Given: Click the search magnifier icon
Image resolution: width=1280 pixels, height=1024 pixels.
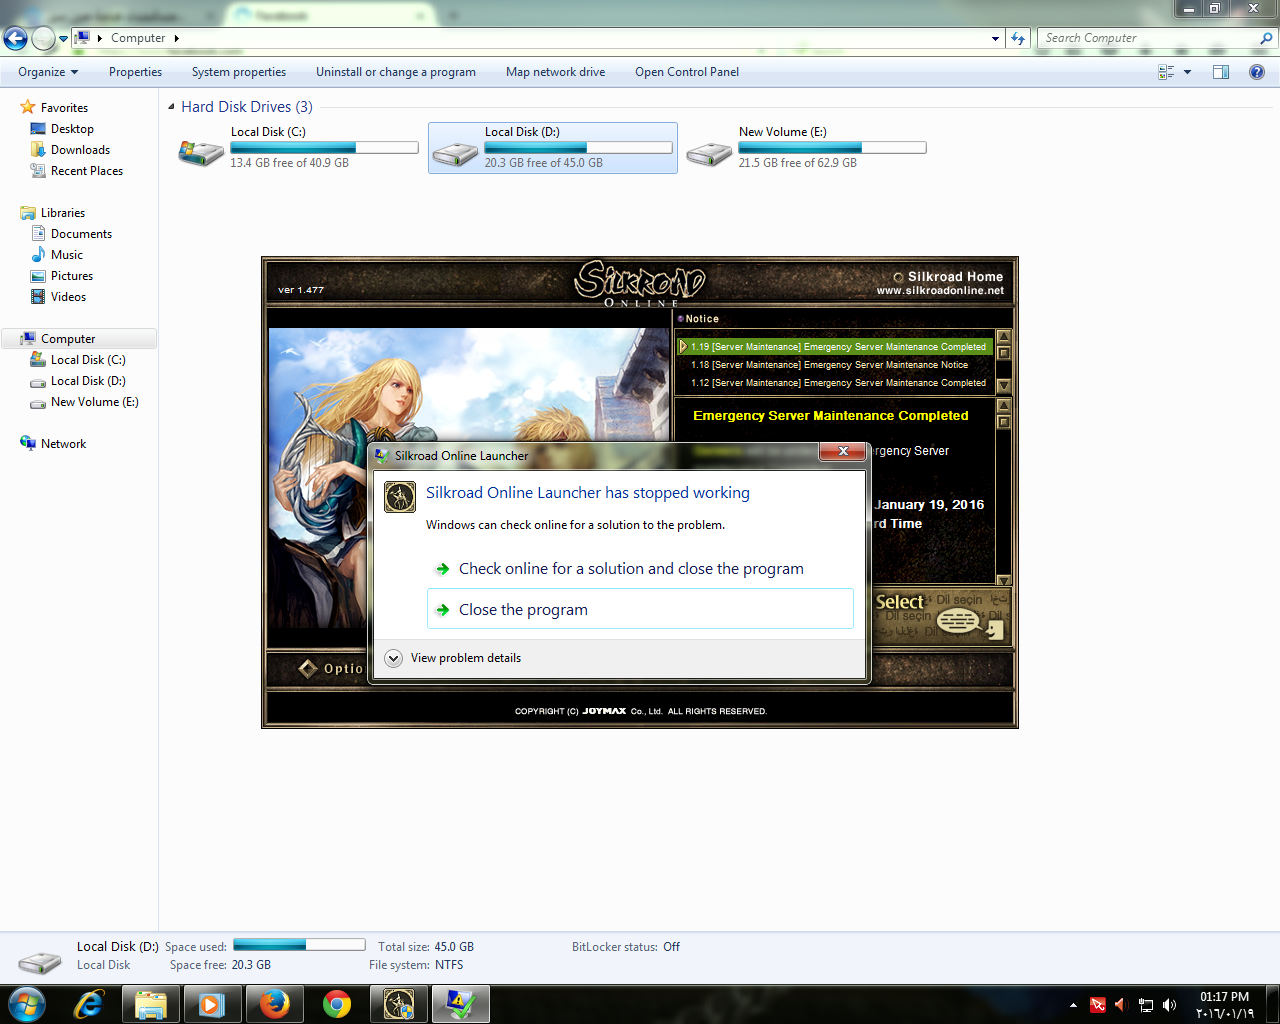Looking at the screenshot, I should click(1267, 38).
